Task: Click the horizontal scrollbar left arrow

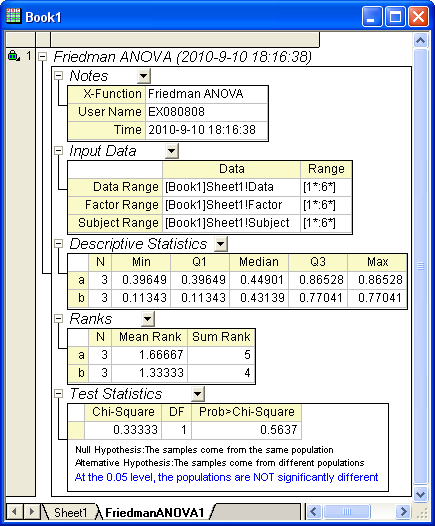Action: click(x=314, y=512)
